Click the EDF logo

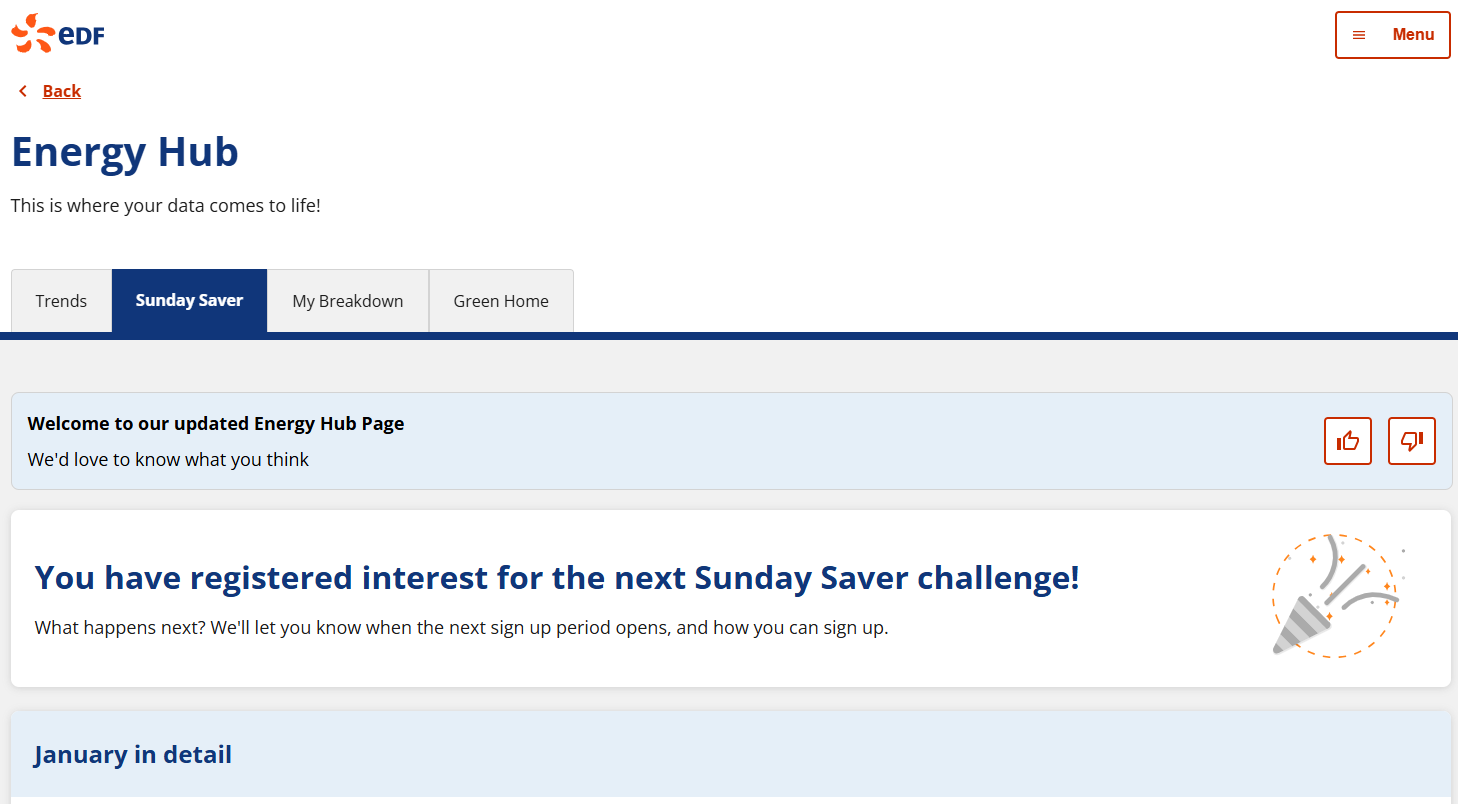coord(58,34)
